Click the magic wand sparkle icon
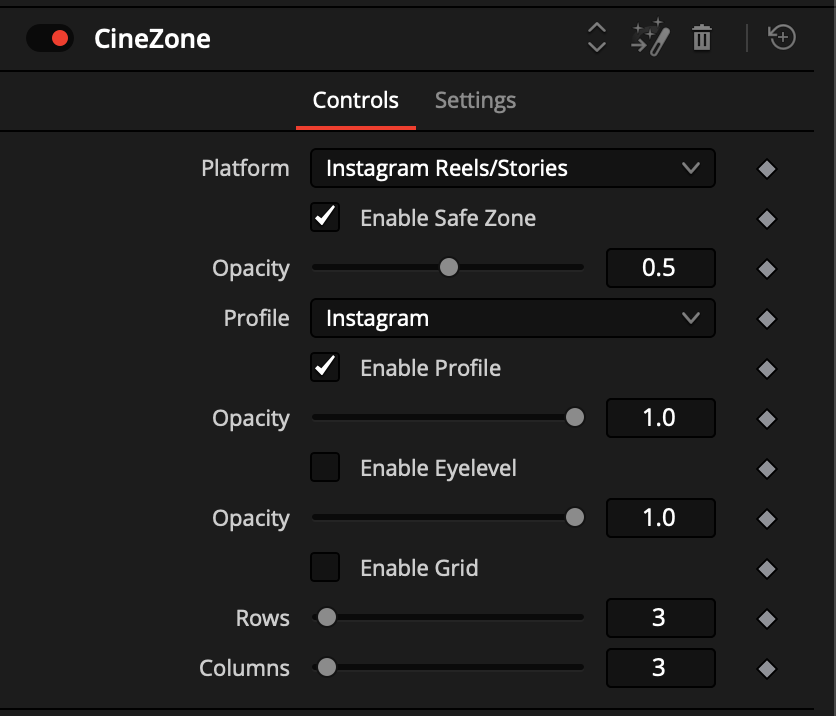The image size is (836, 716). click(650, 37)
